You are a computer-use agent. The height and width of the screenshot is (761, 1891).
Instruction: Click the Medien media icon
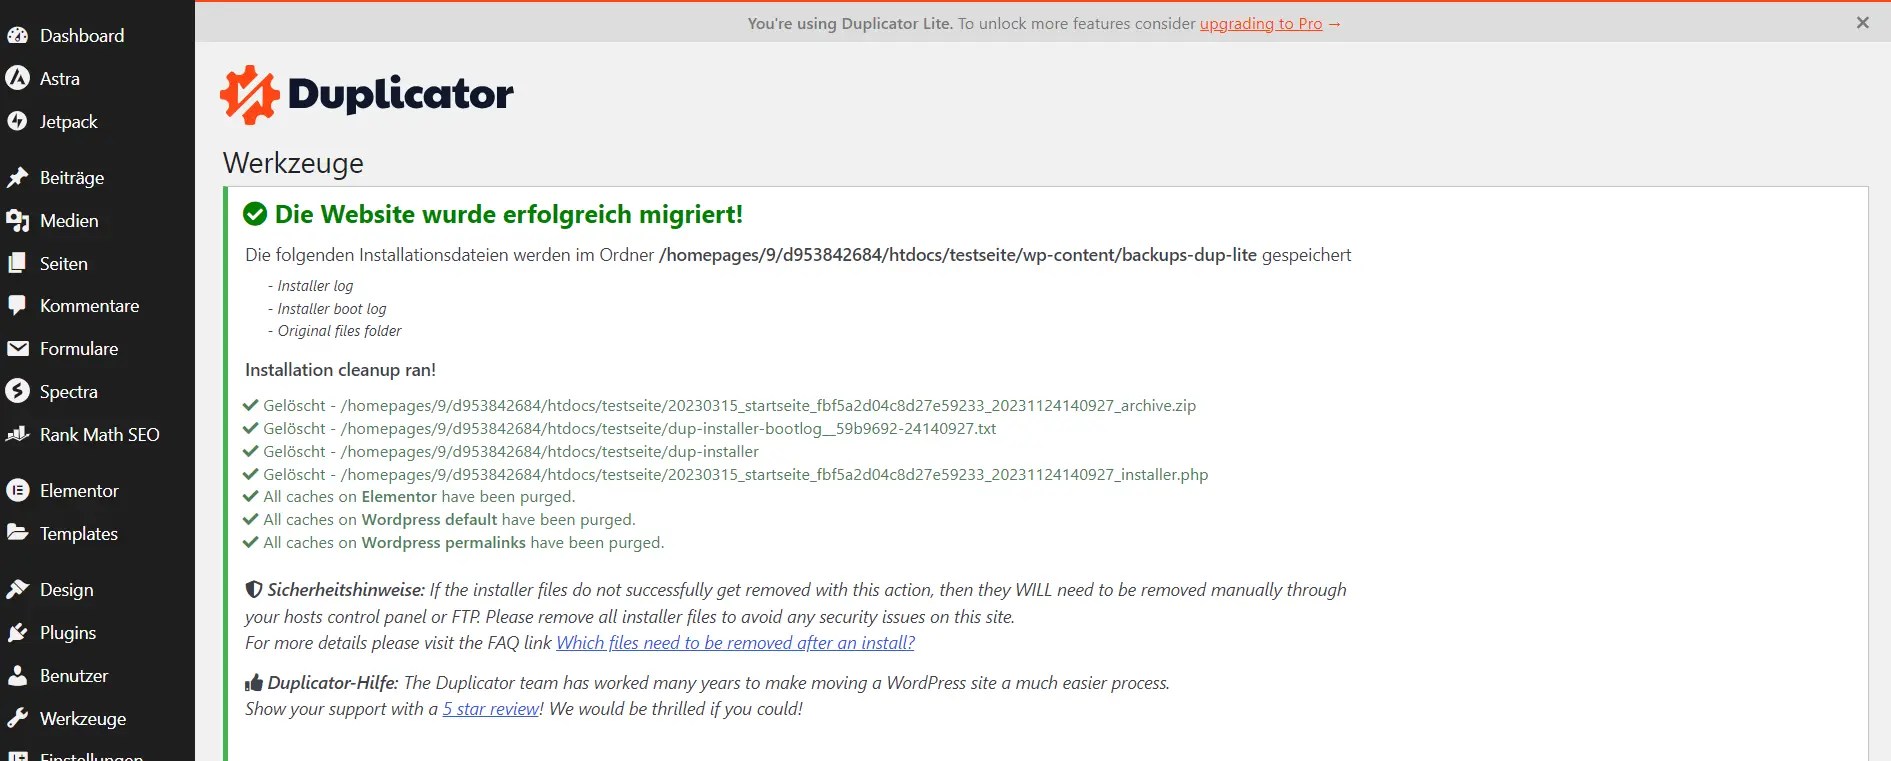click(x=17, y=220)
